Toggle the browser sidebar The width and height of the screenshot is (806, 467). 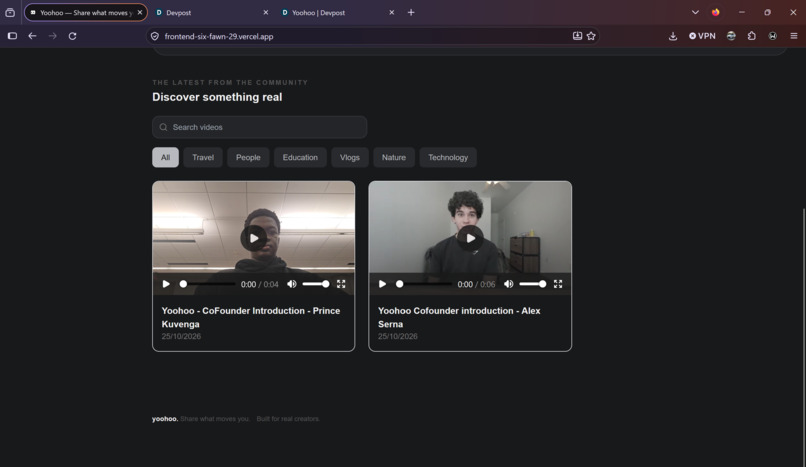point(12,36)
